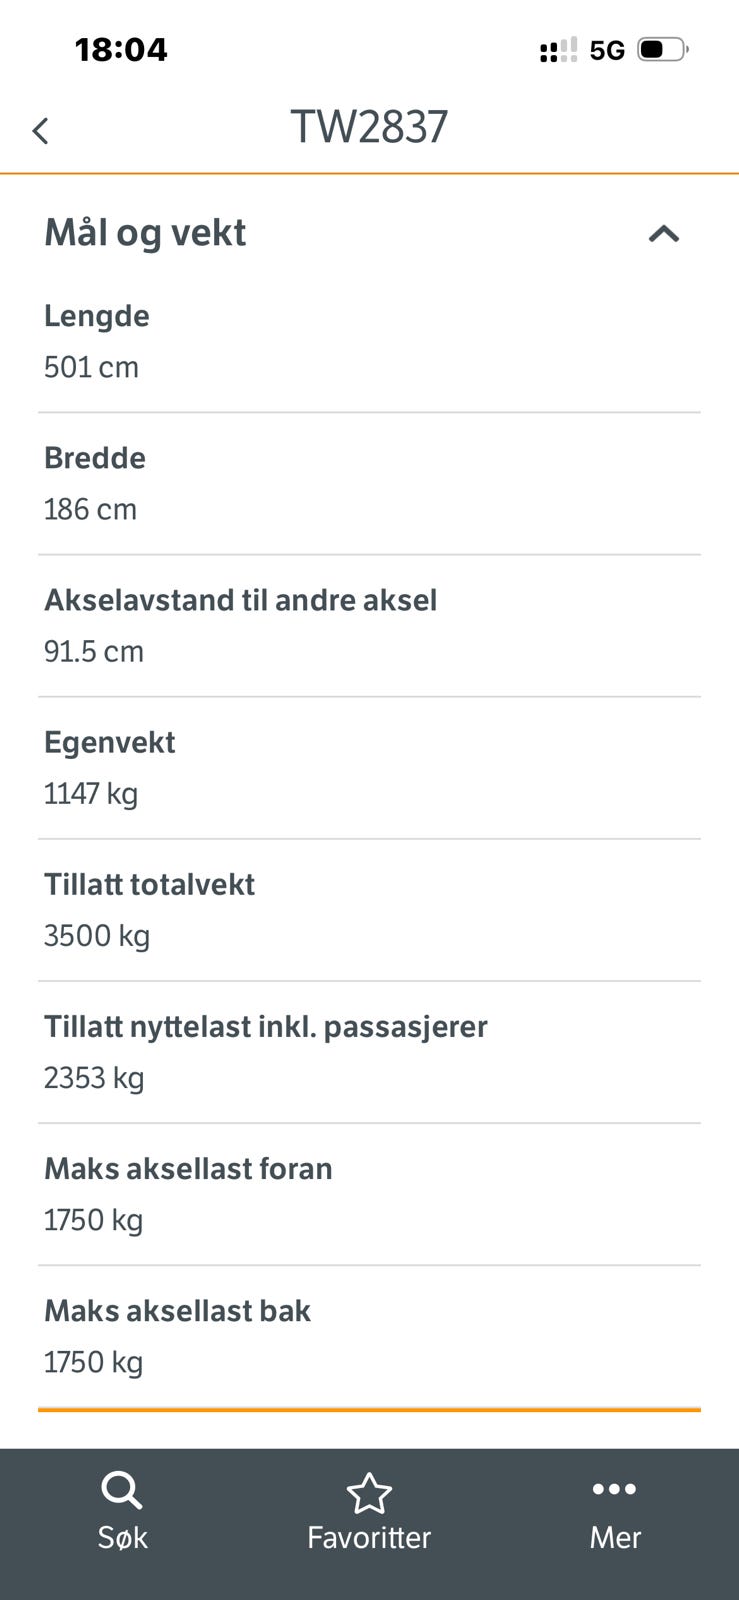Open the Mer three-dots icon
Screen dimensions: 739x1600
click(614, 1489)
